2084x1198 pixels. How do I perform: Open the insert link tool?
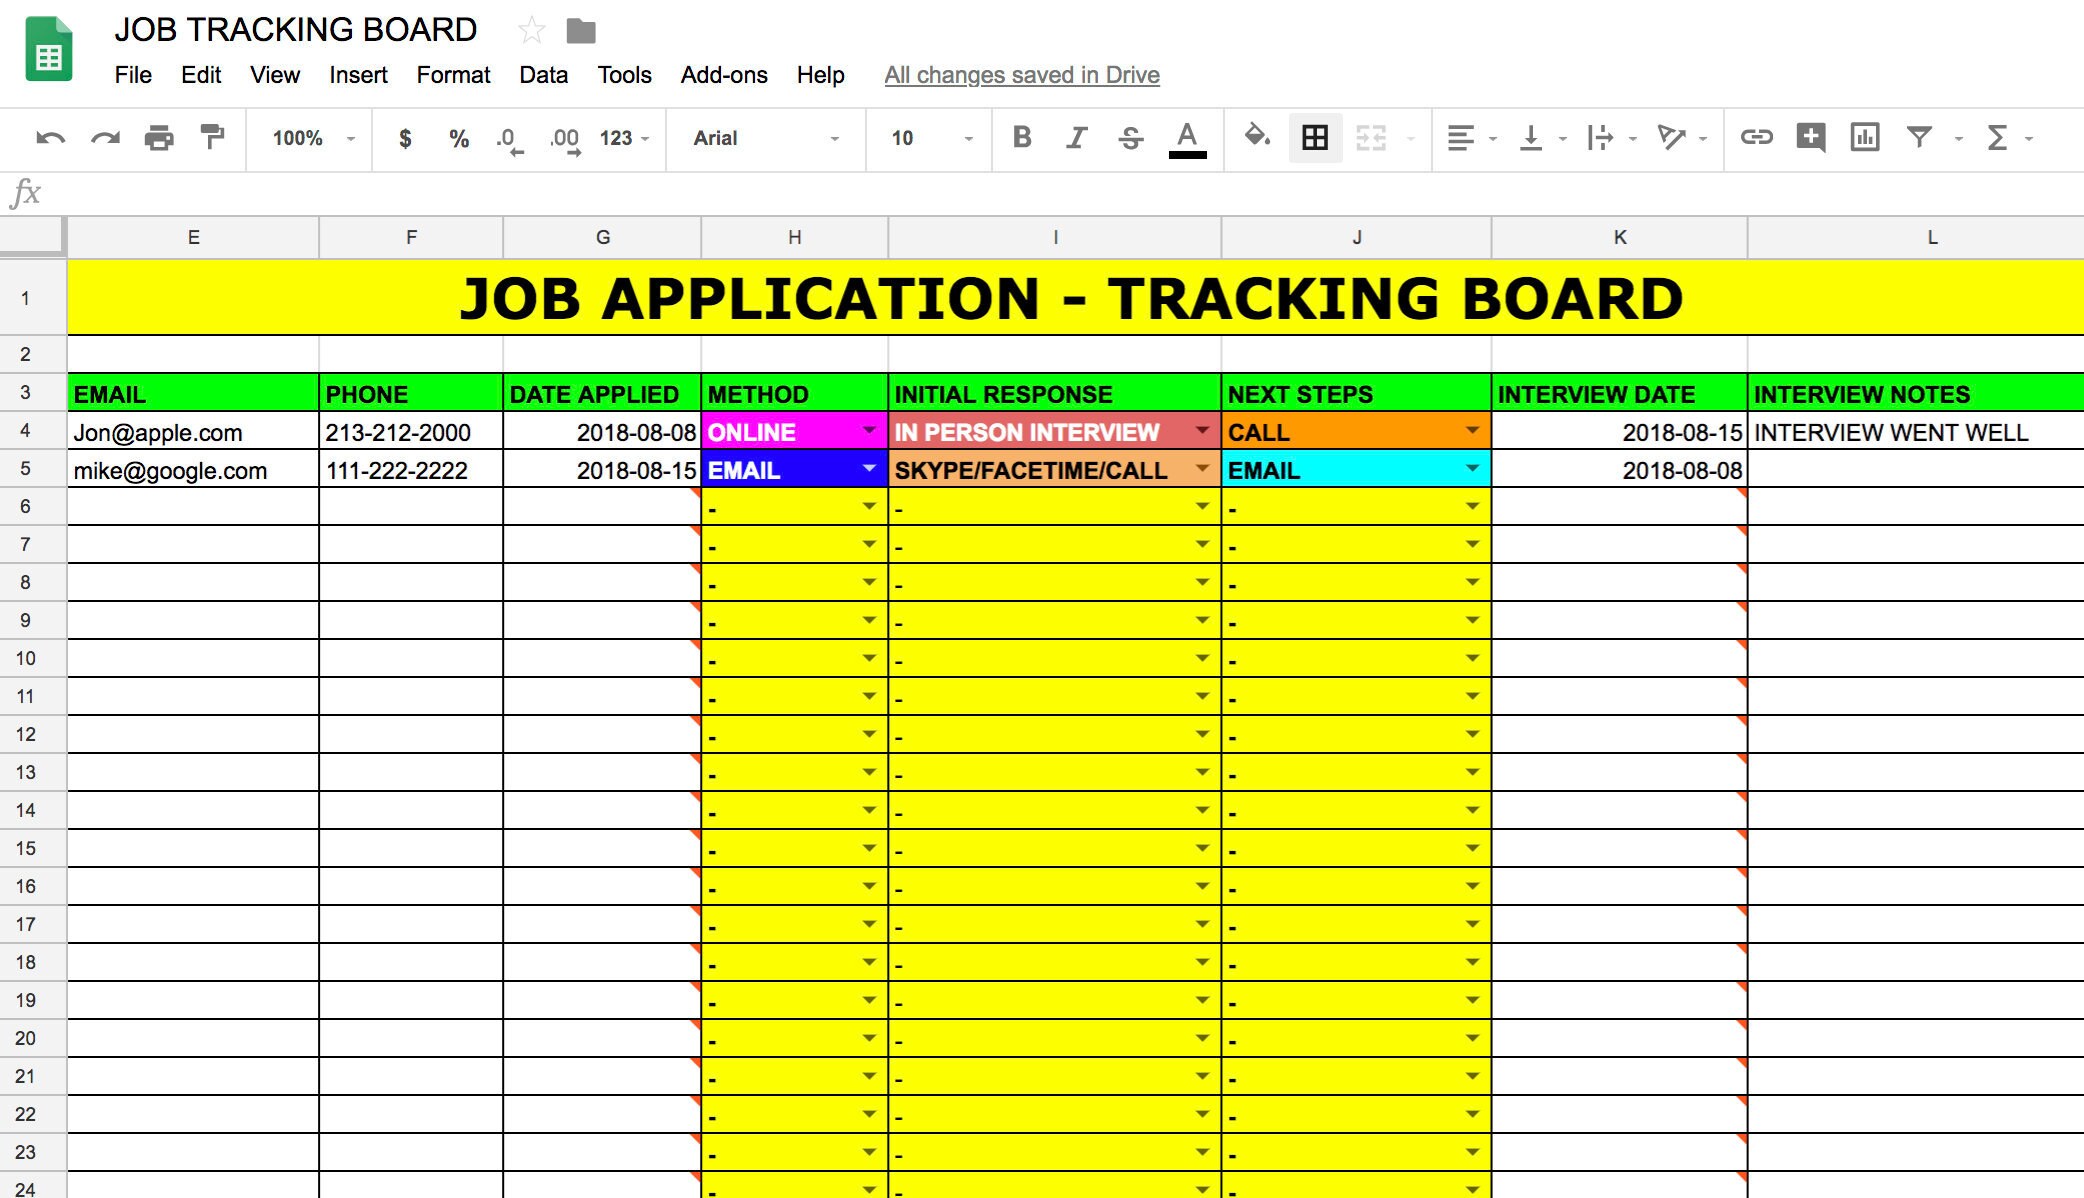click(x=1757, y=138)
